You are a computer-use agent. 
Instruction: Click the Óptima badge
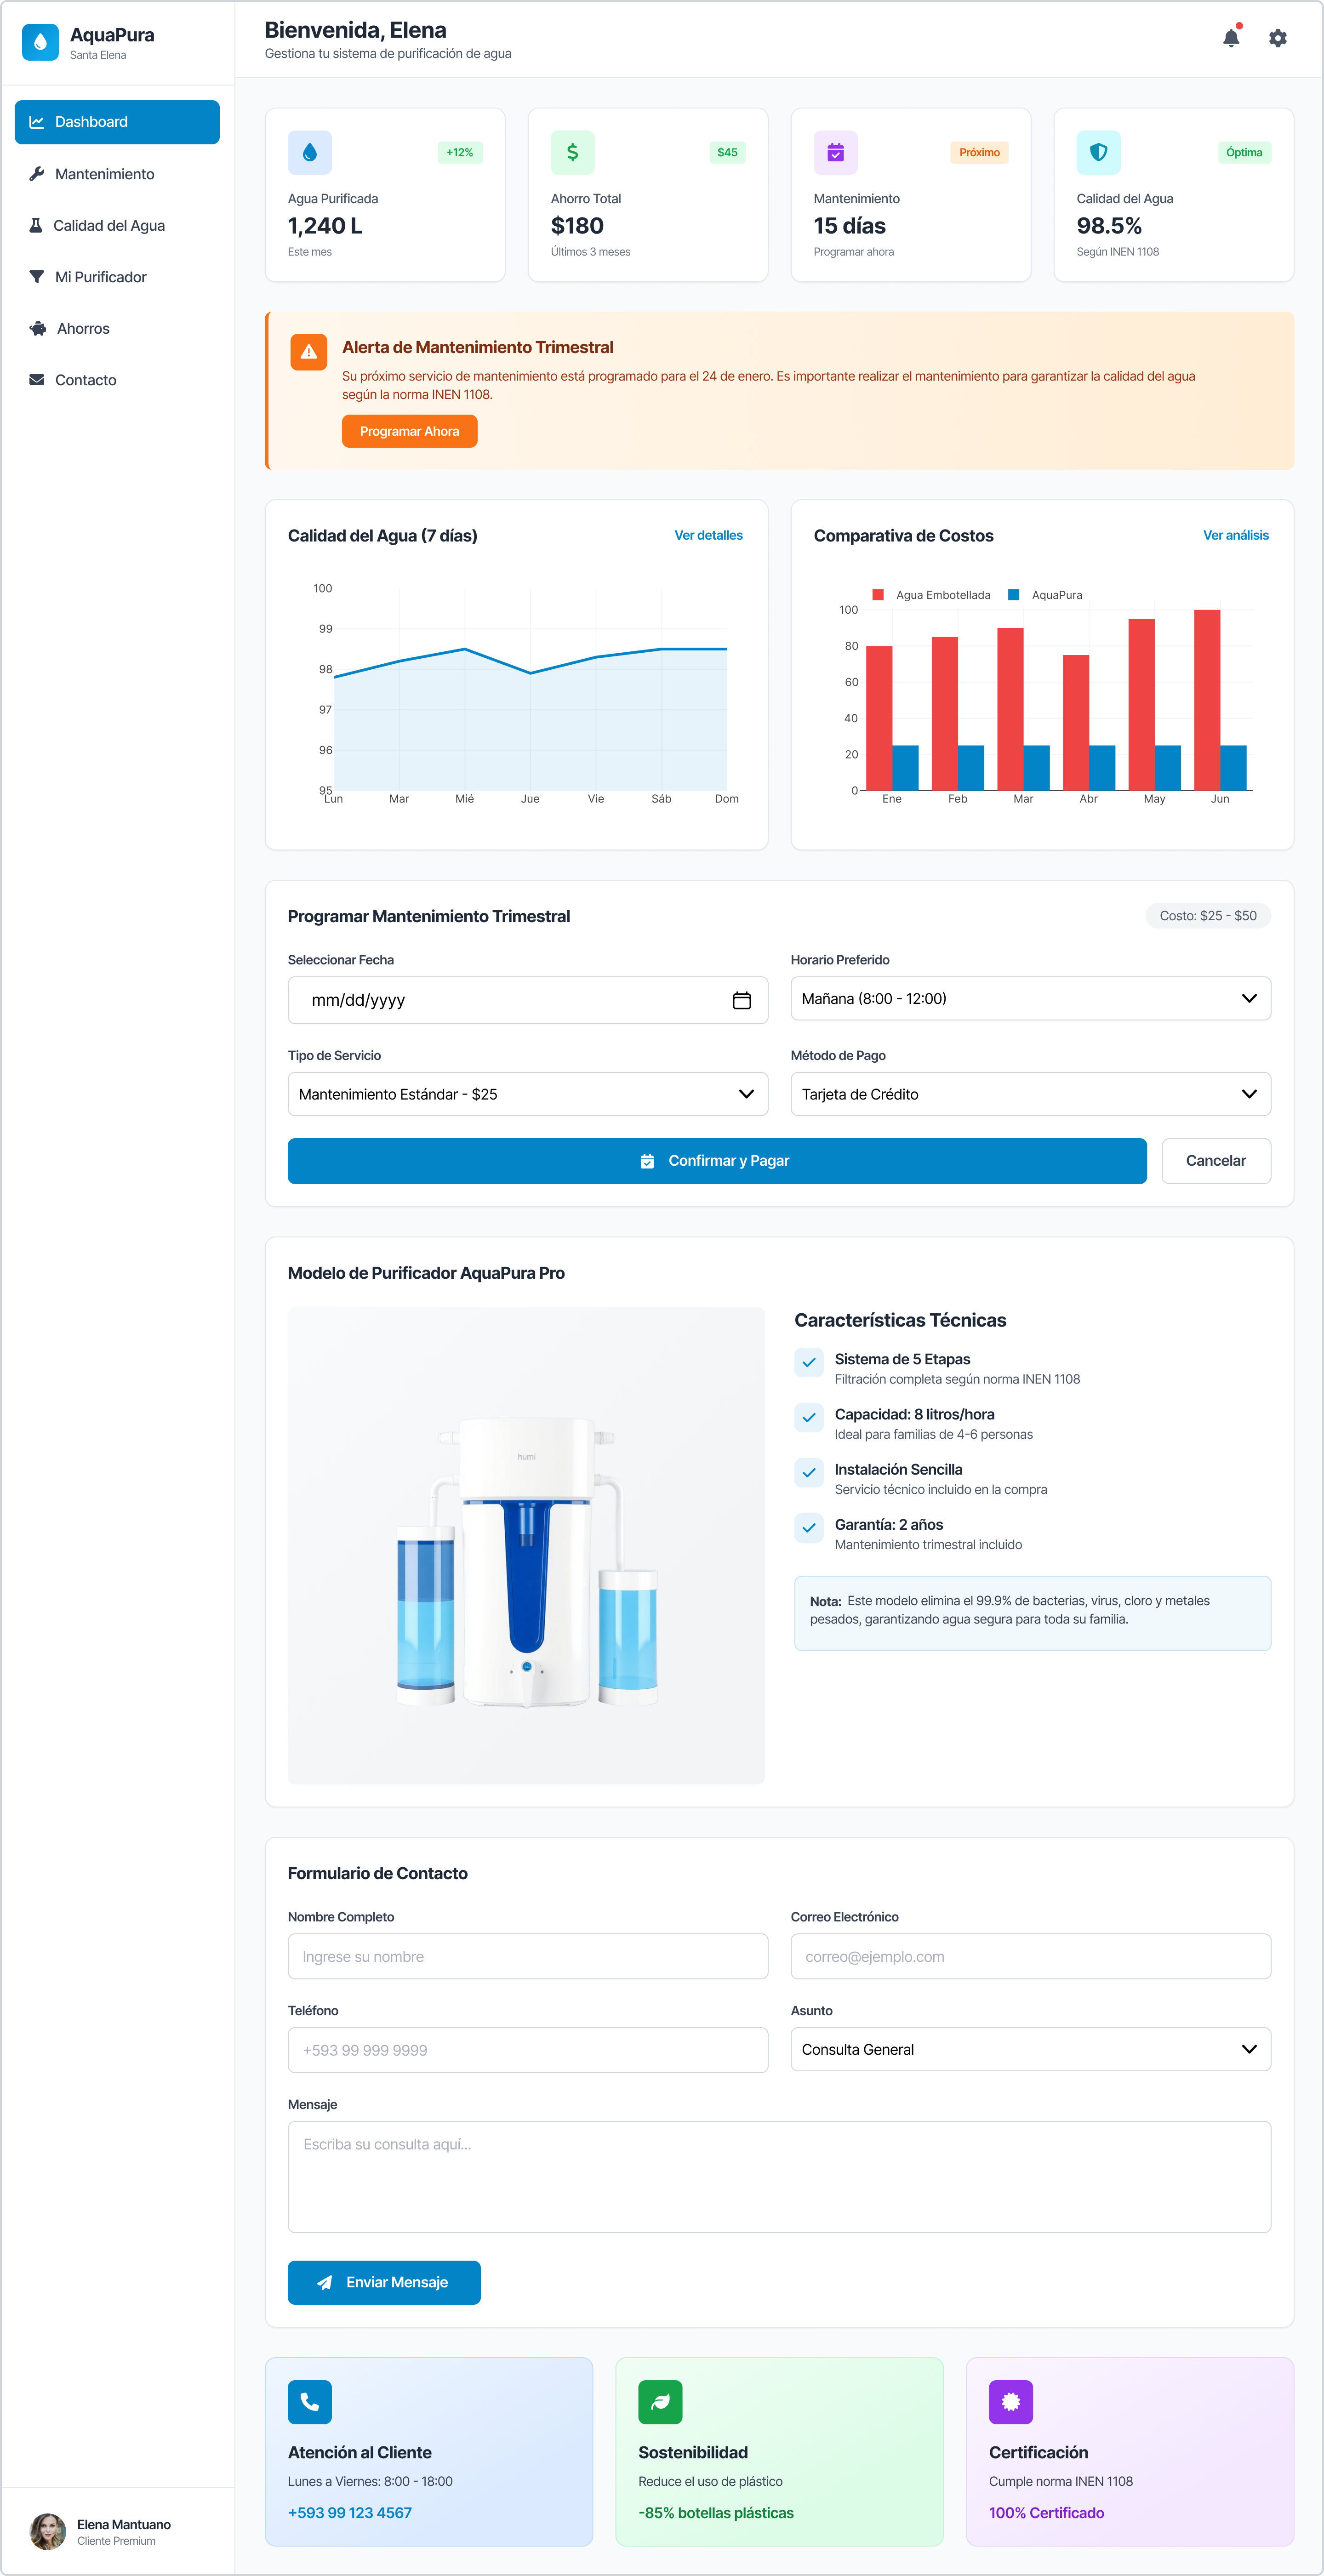[x=1244, y=152]
